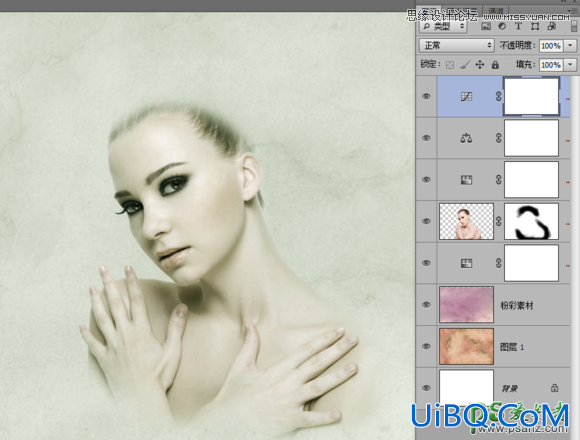Click the mask link icon on Curves layer
Screen dimensions: 580x440
click(x=499, y=97)
